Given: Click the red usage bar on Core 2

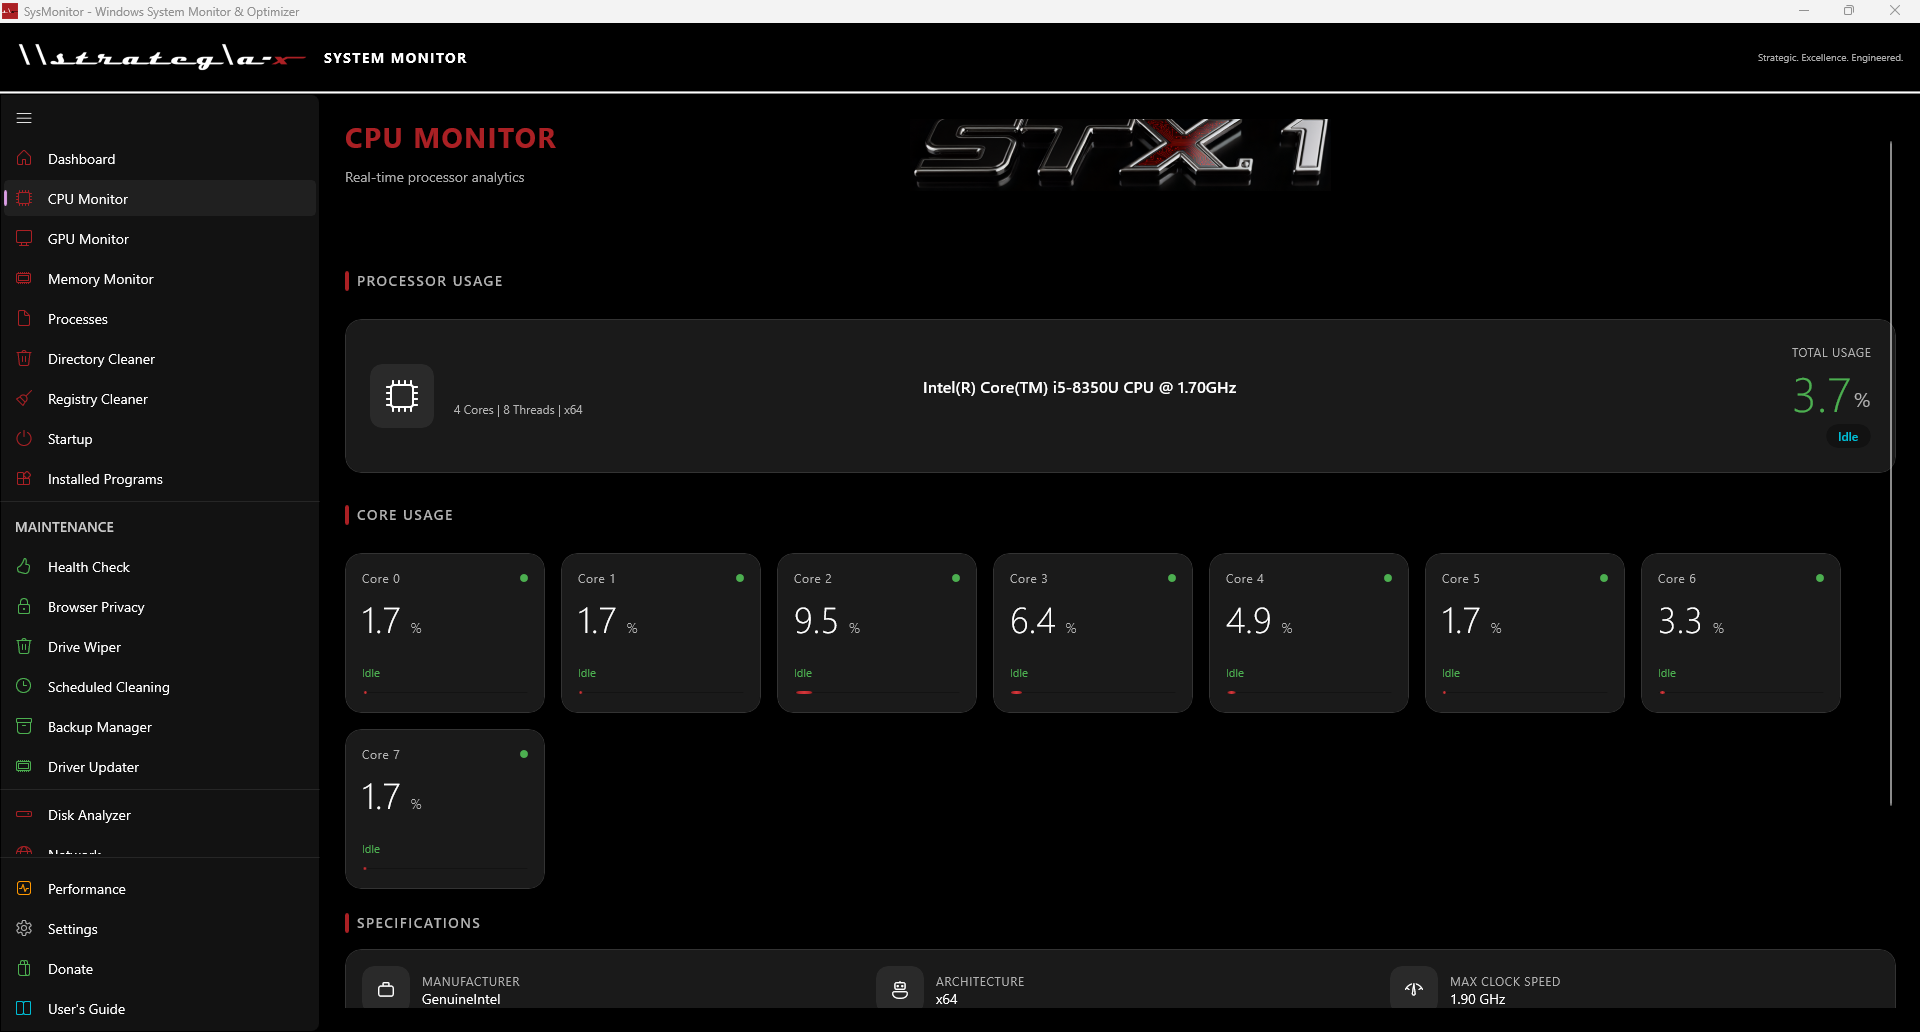Looking at the screenshot, I should (x=806, y=692).
